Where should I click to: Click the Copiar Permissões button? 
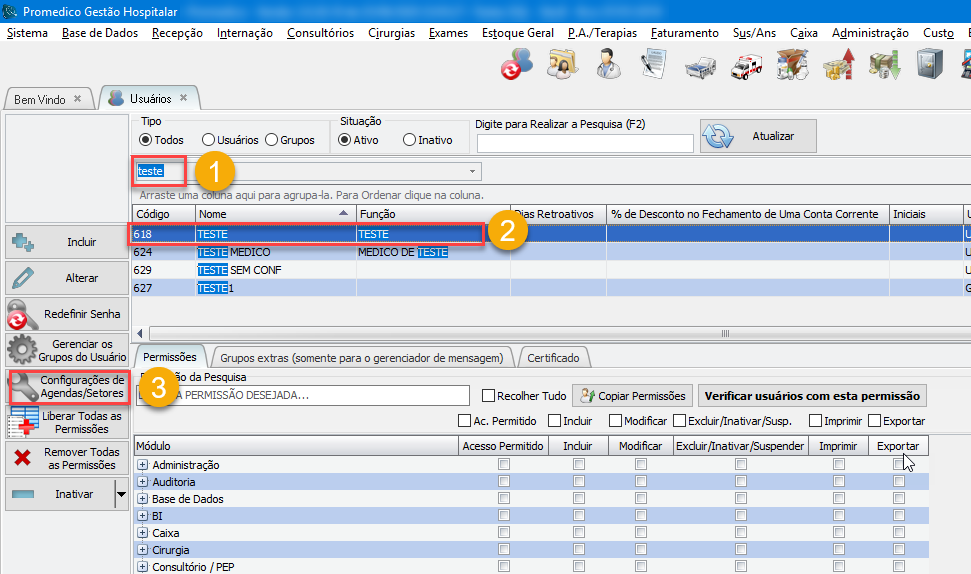633,396
